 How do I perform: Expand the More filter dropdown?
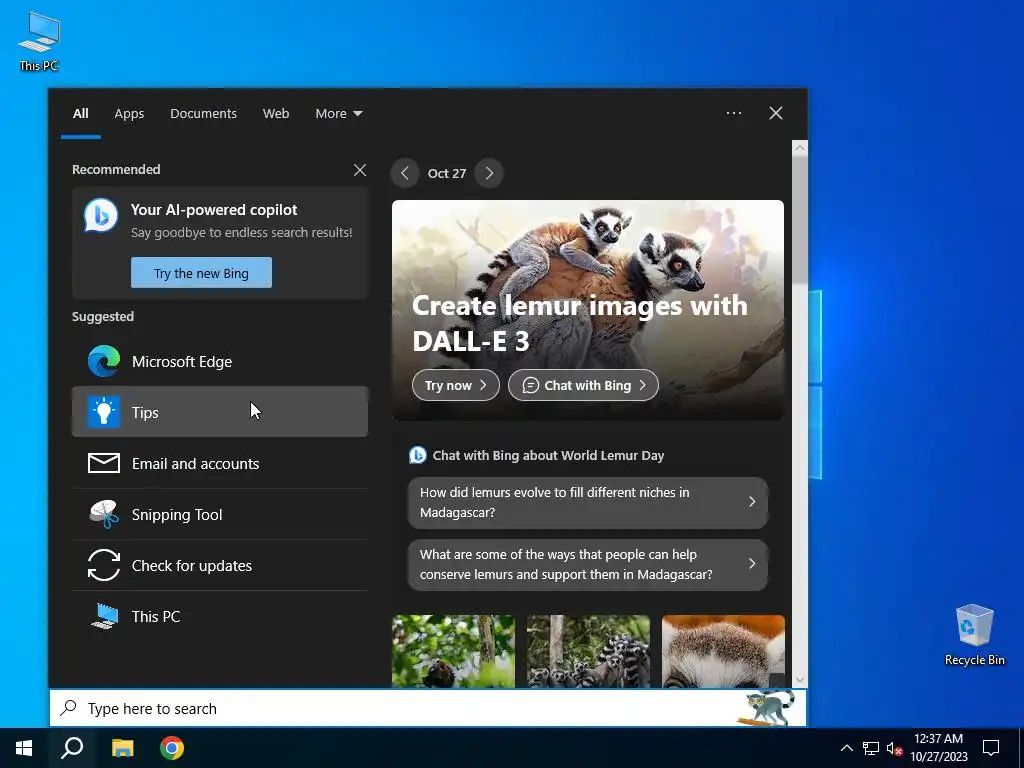click(x=338, y=114)
